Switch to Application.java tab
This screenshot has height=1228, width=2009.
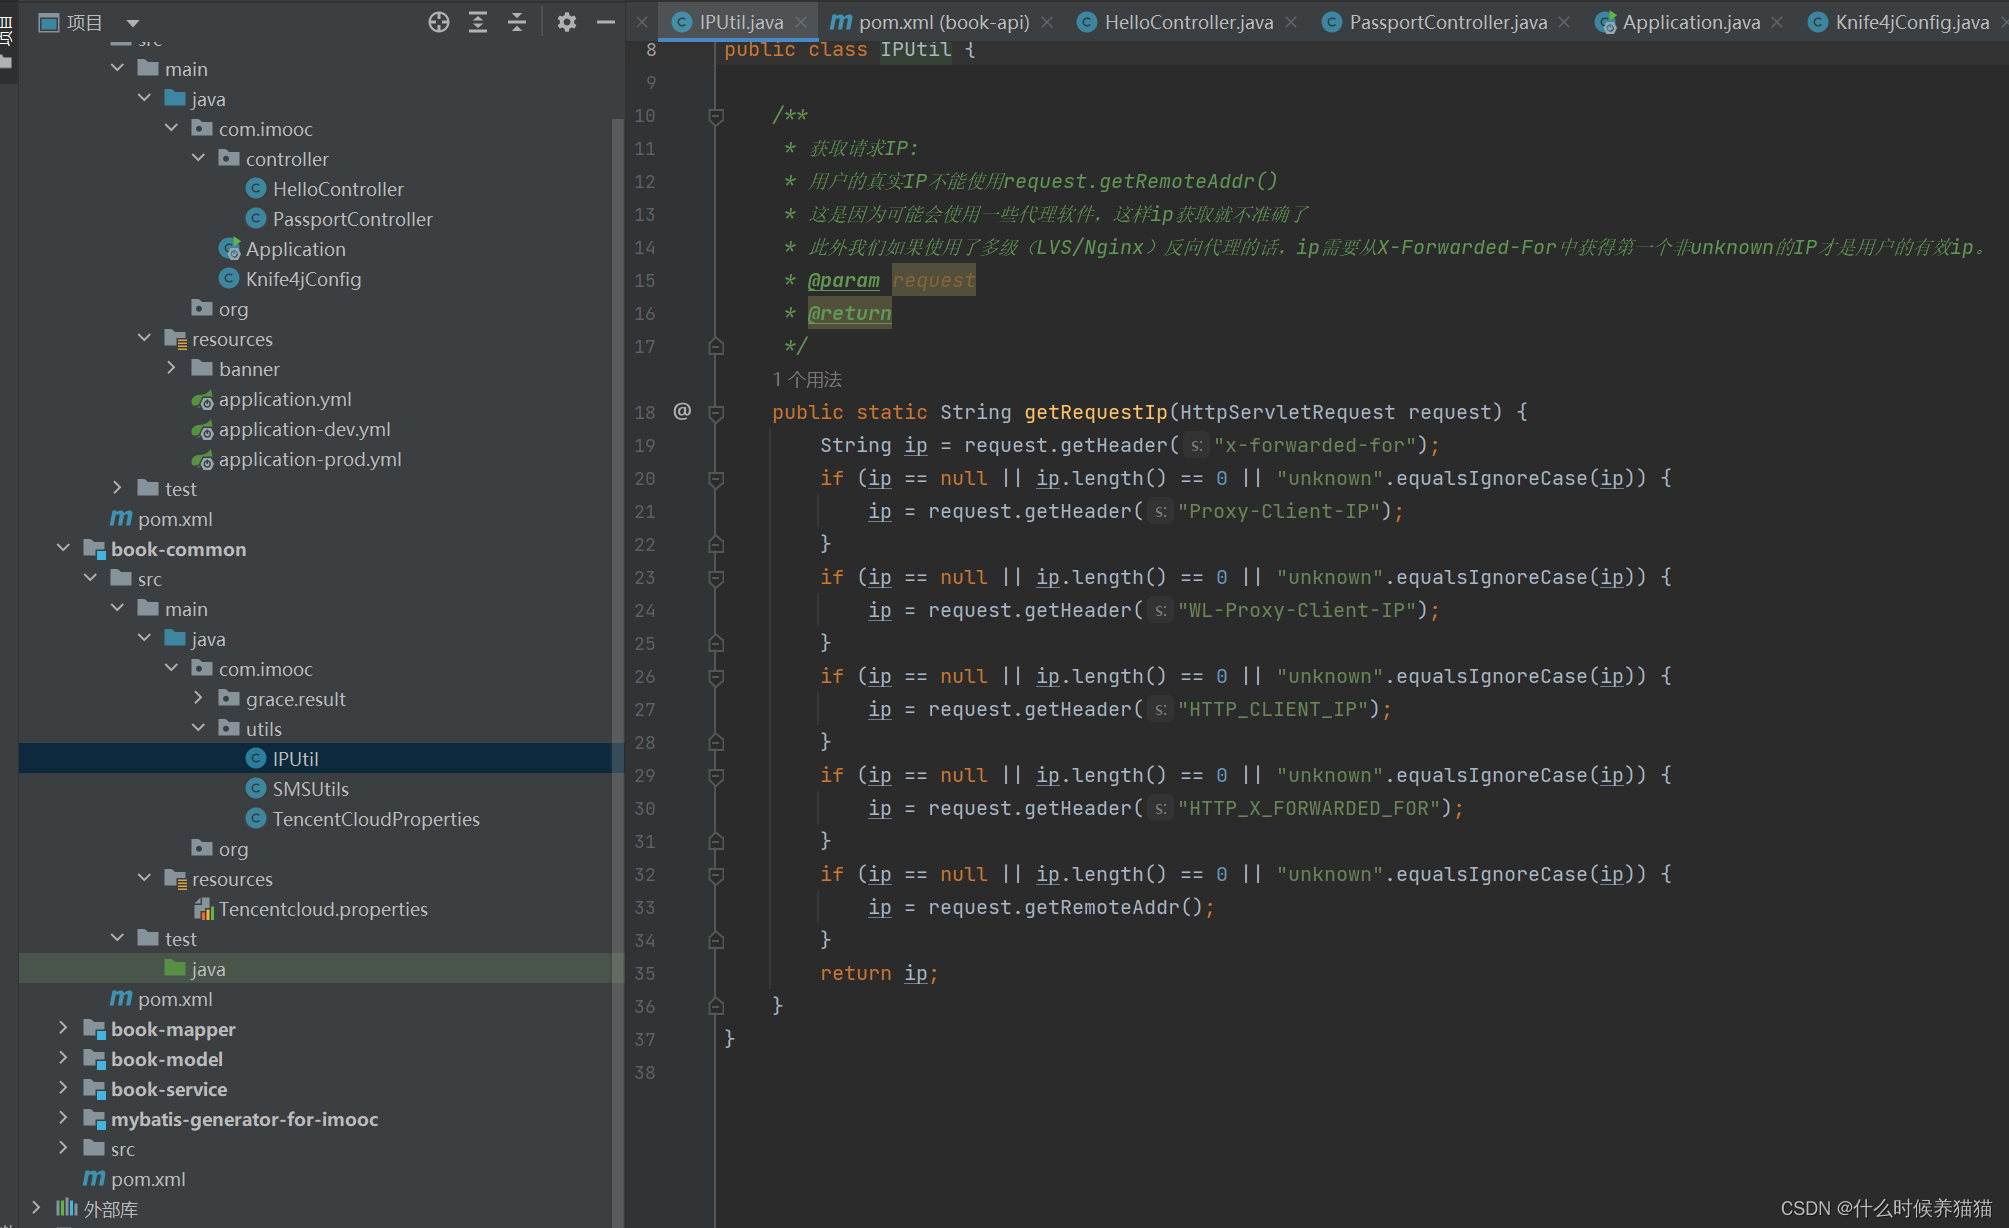1691,22
